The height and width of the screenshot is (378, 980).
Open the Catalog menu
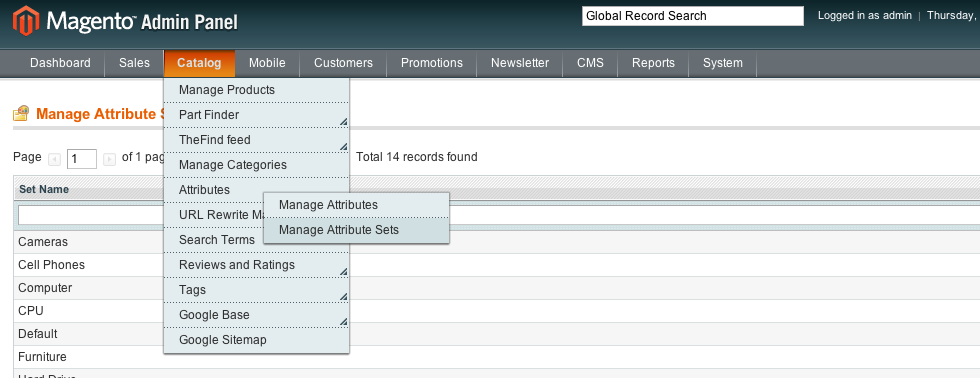pos(199,63)
